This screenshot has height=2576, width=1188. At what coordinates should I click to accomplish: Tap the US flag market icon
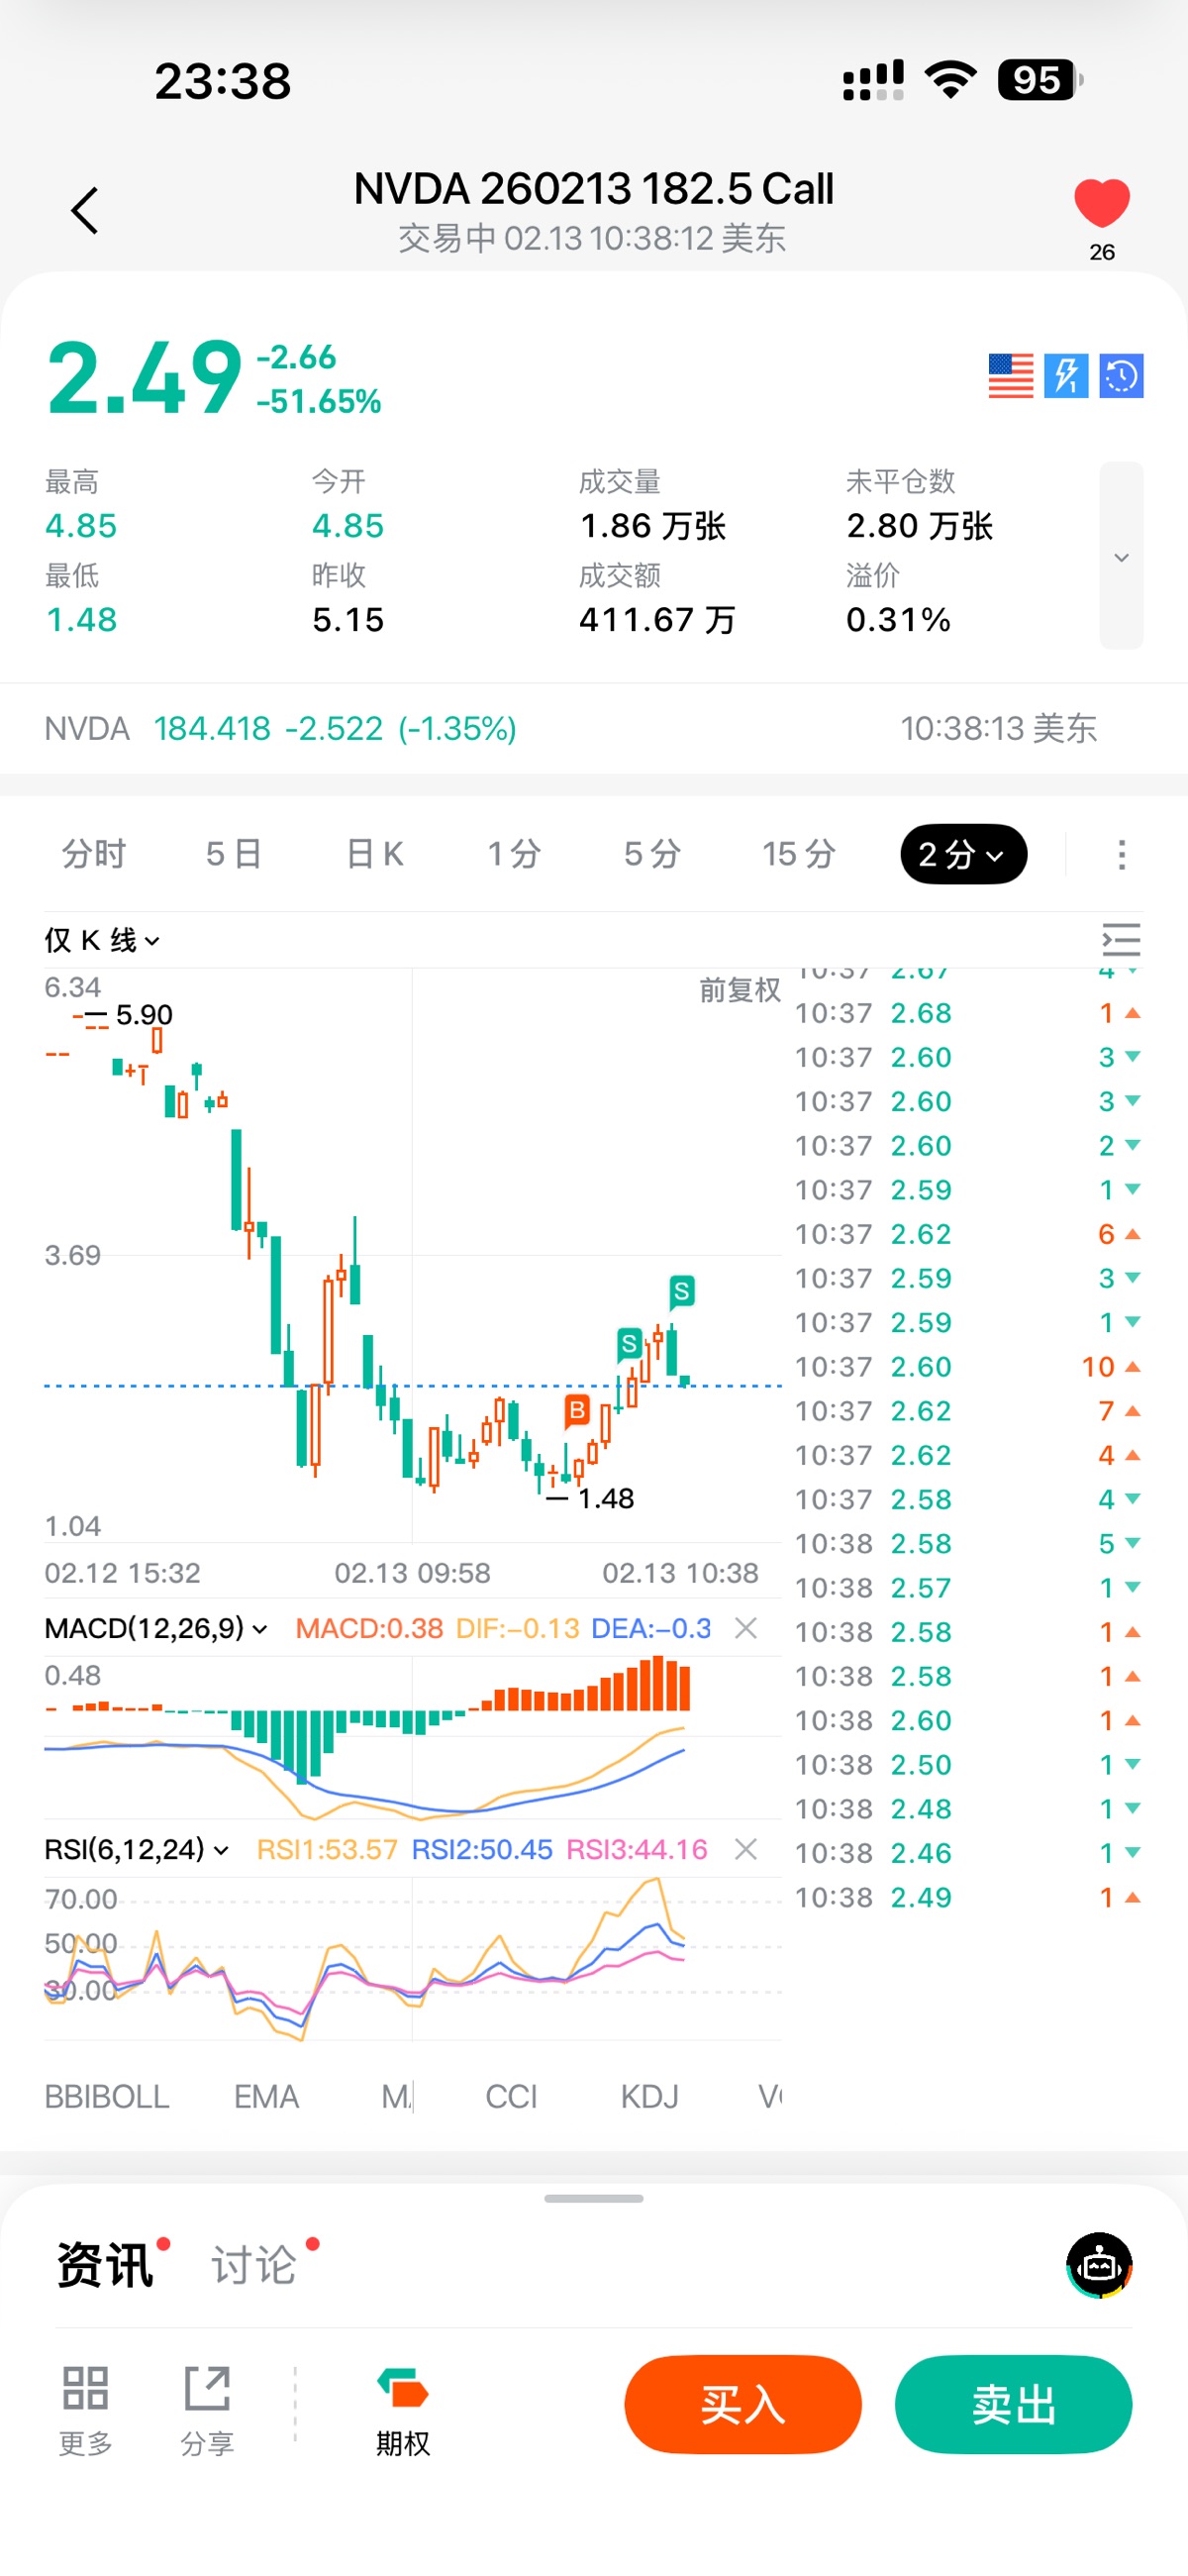[1010, 376]
